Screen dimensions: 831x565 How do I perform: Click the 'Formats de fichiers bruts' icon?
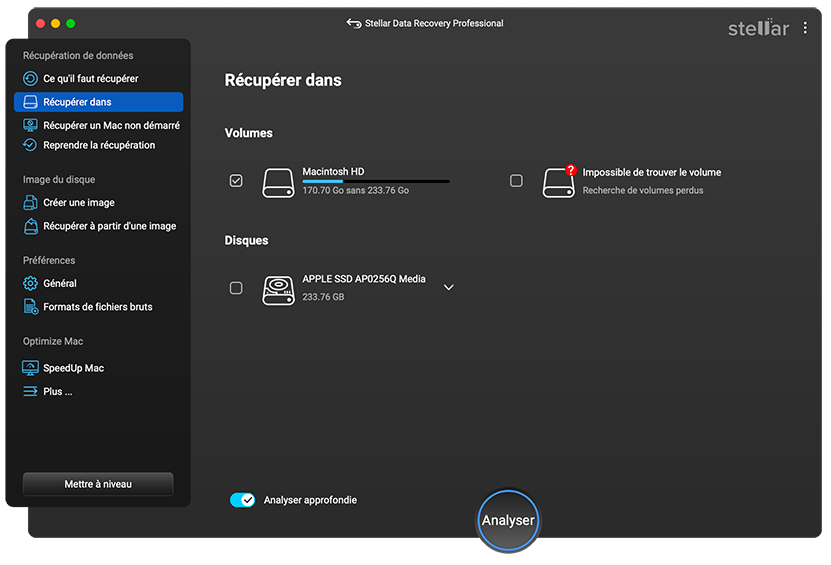point(31,307)
